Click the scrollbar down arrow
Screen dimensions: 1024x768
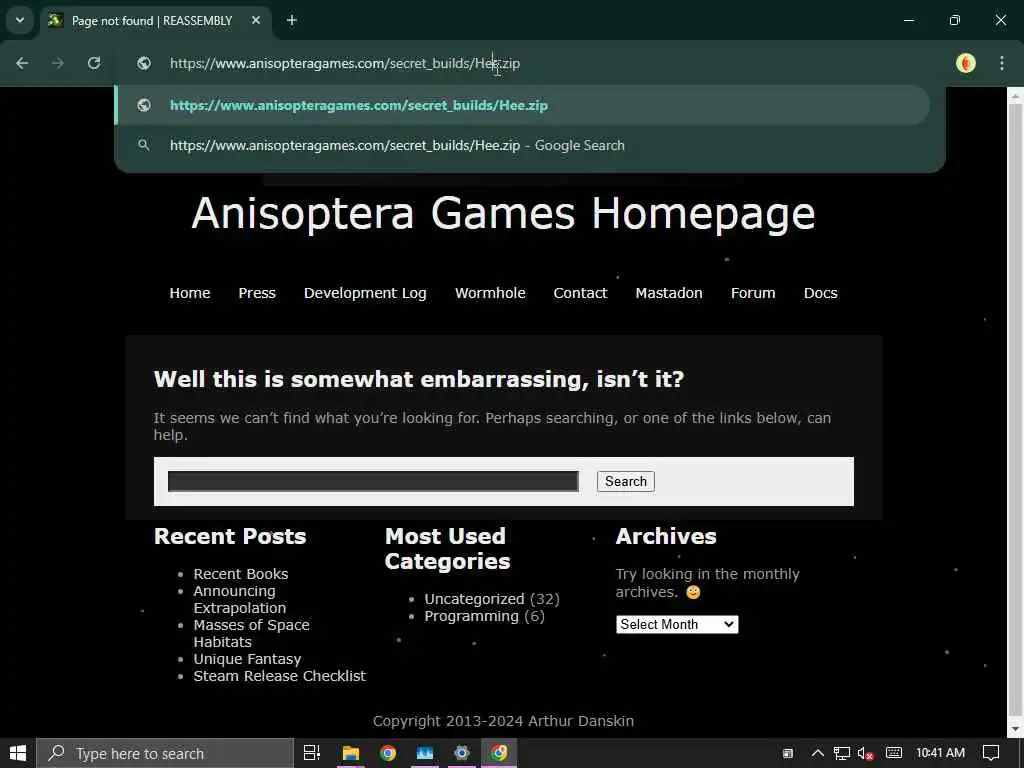point(1015,729)
